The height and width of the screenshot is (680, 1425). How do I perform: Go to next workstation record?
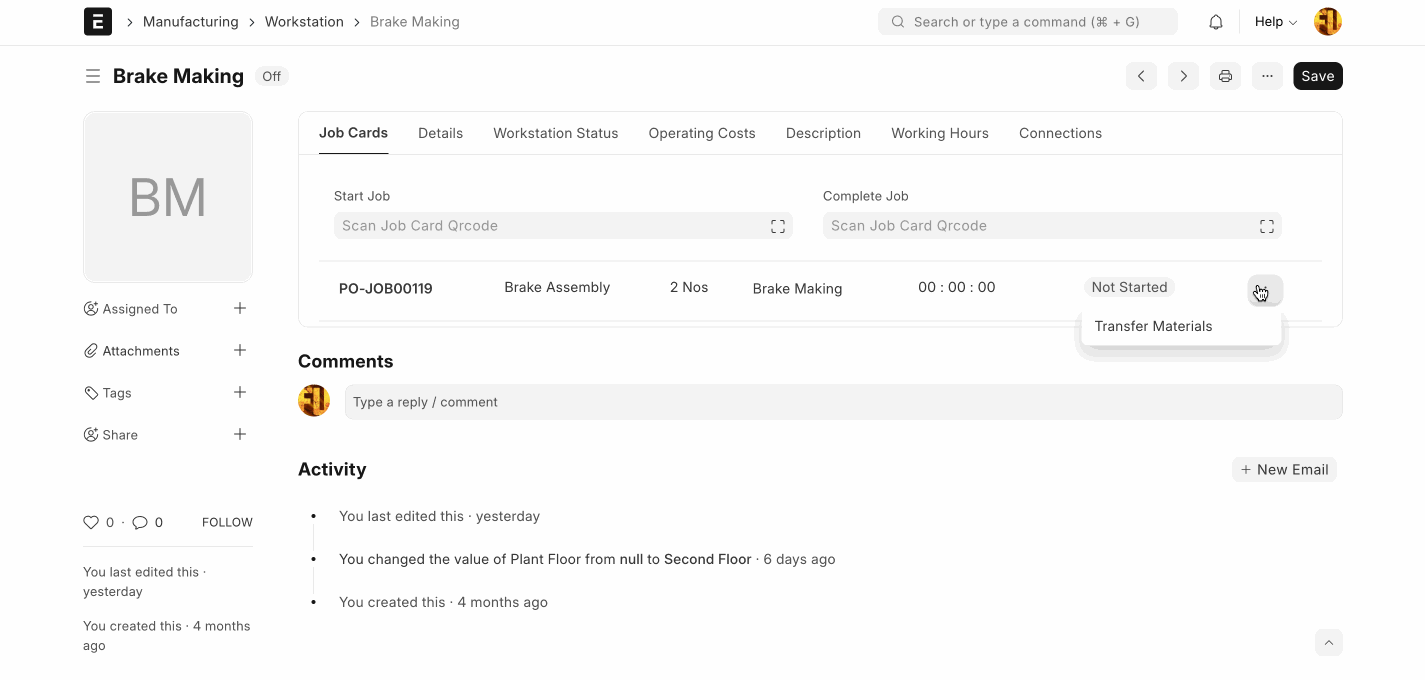coord(1183,76)
